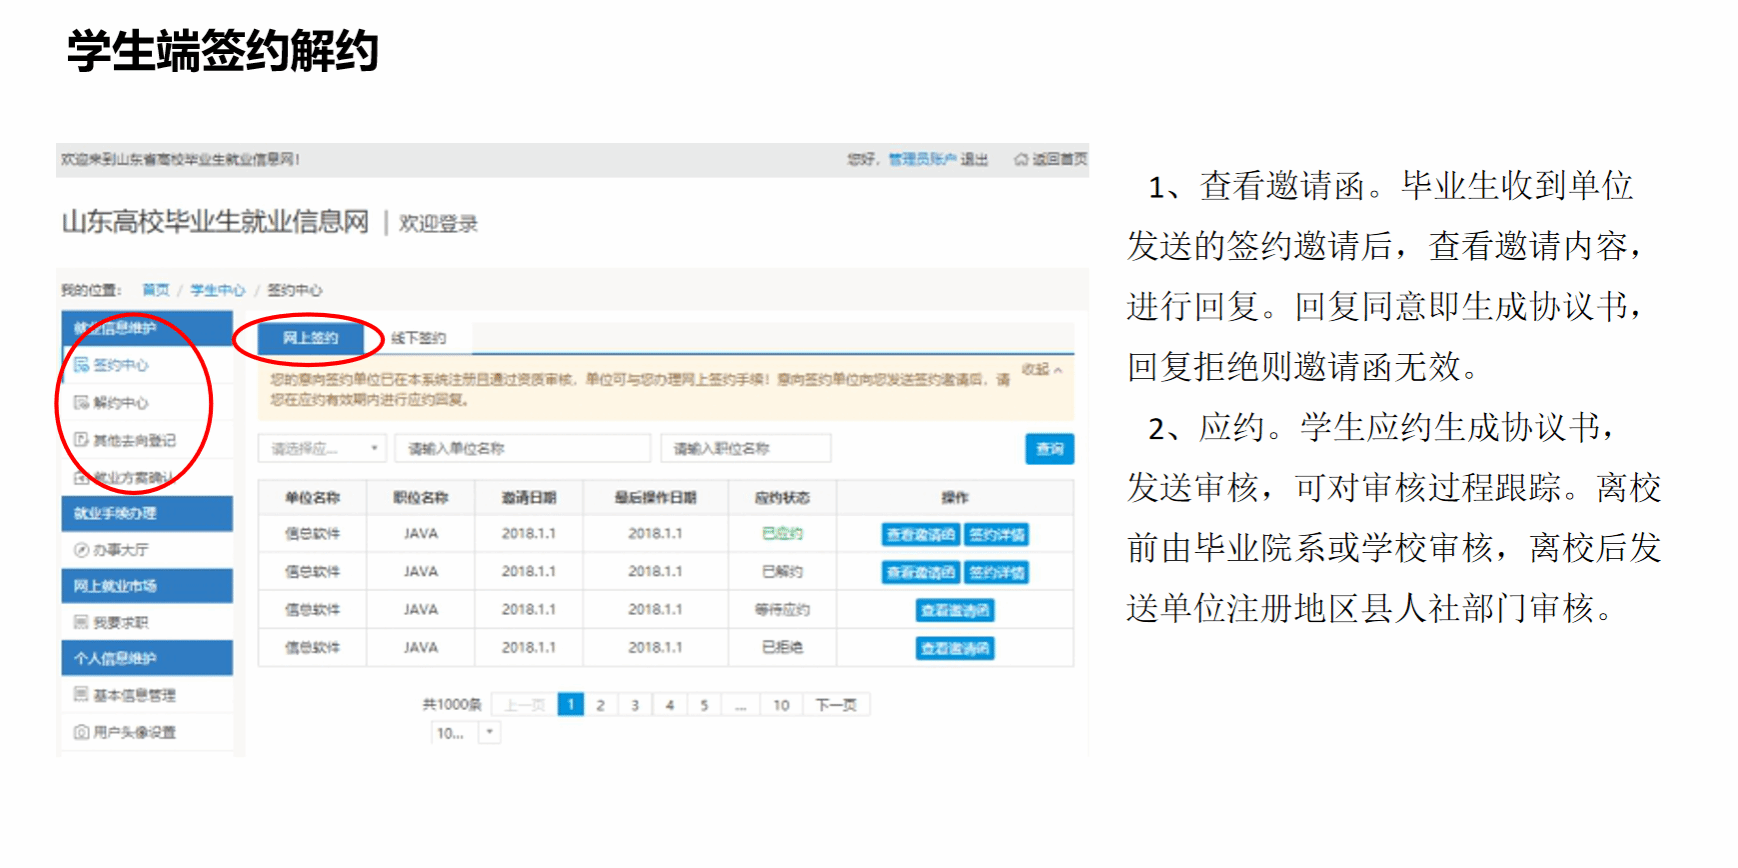Screen dimensions: 1738x868
Task: Click the 我要求职 sidebar icon
Action: (x=82, y=622)
